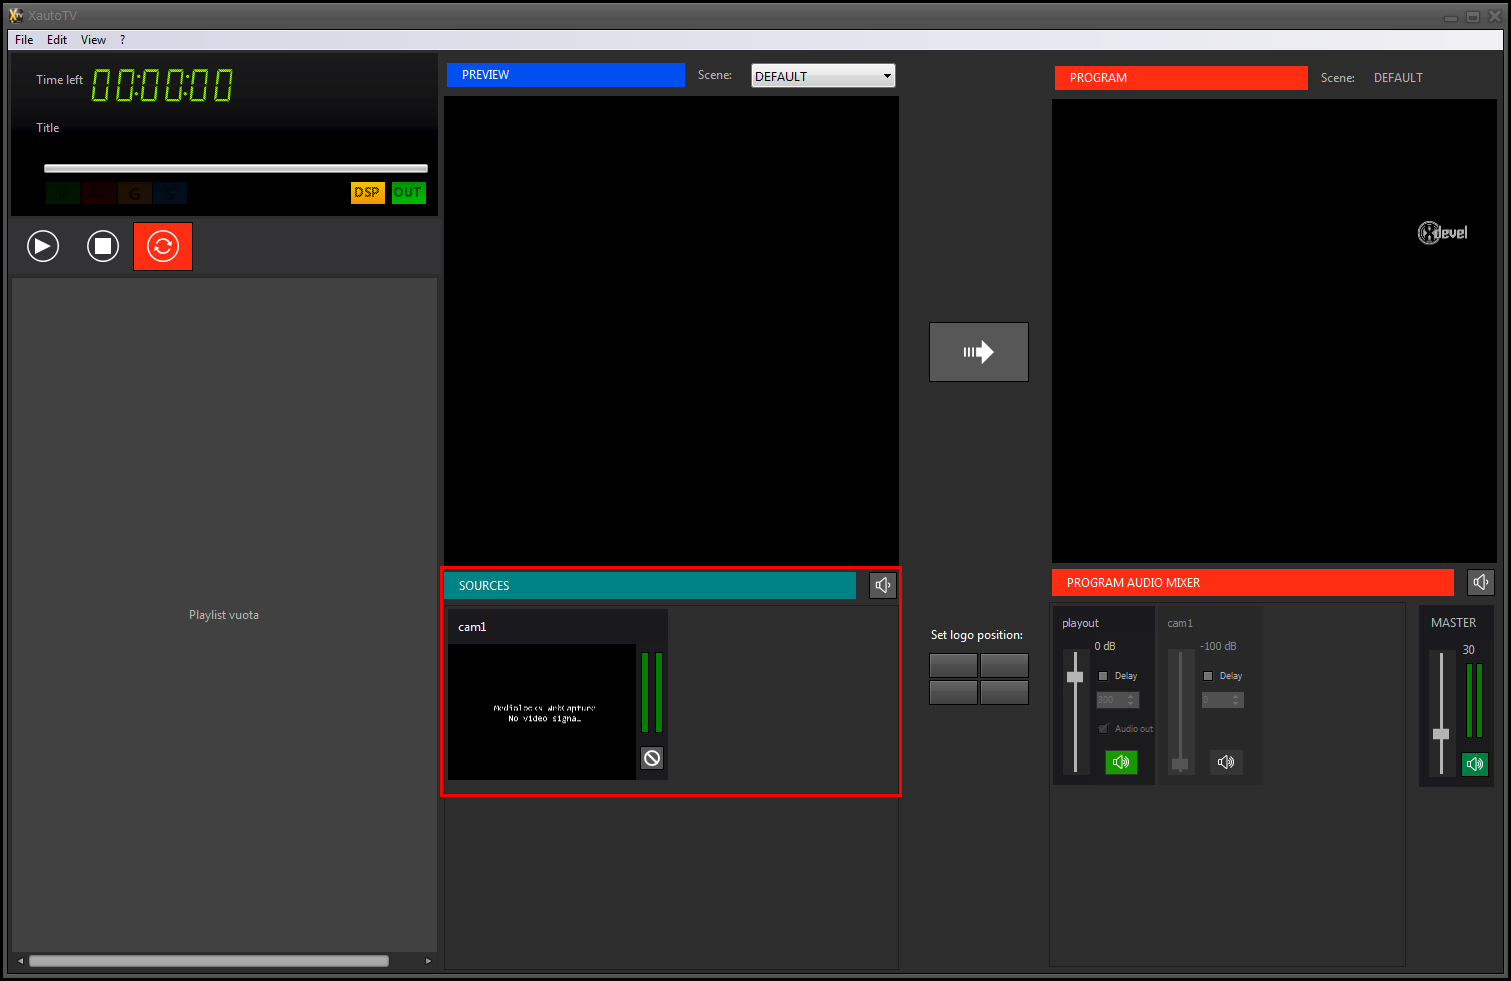Click the playlist horizontal scrollbar
Viewport: 1511px width, 981px height.
point(209,961)
